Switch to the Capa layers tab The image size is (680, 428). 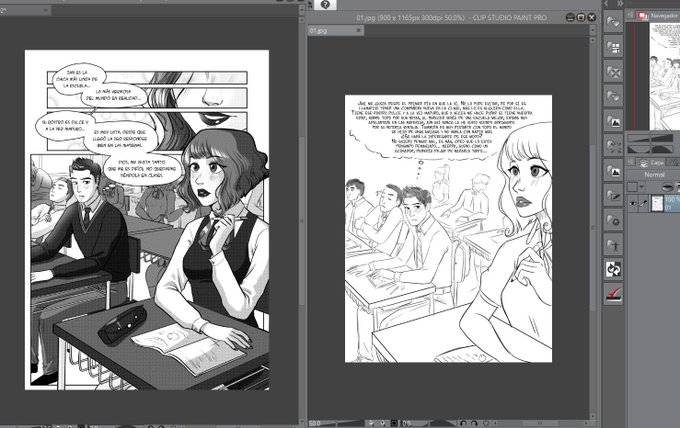(652, 162)
